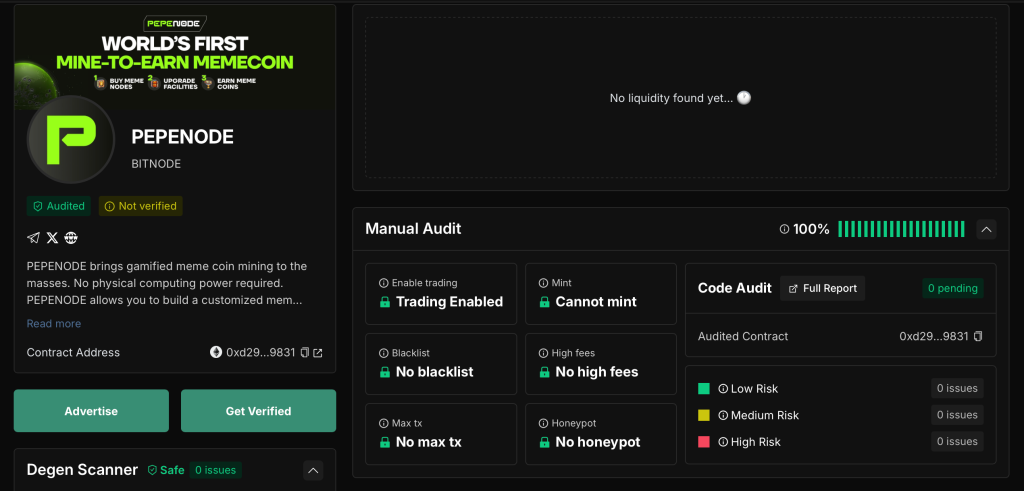This screenshot has height=491, width=1024.
Task: Open the Telegram link icon
Action: (x=33, y=238)
